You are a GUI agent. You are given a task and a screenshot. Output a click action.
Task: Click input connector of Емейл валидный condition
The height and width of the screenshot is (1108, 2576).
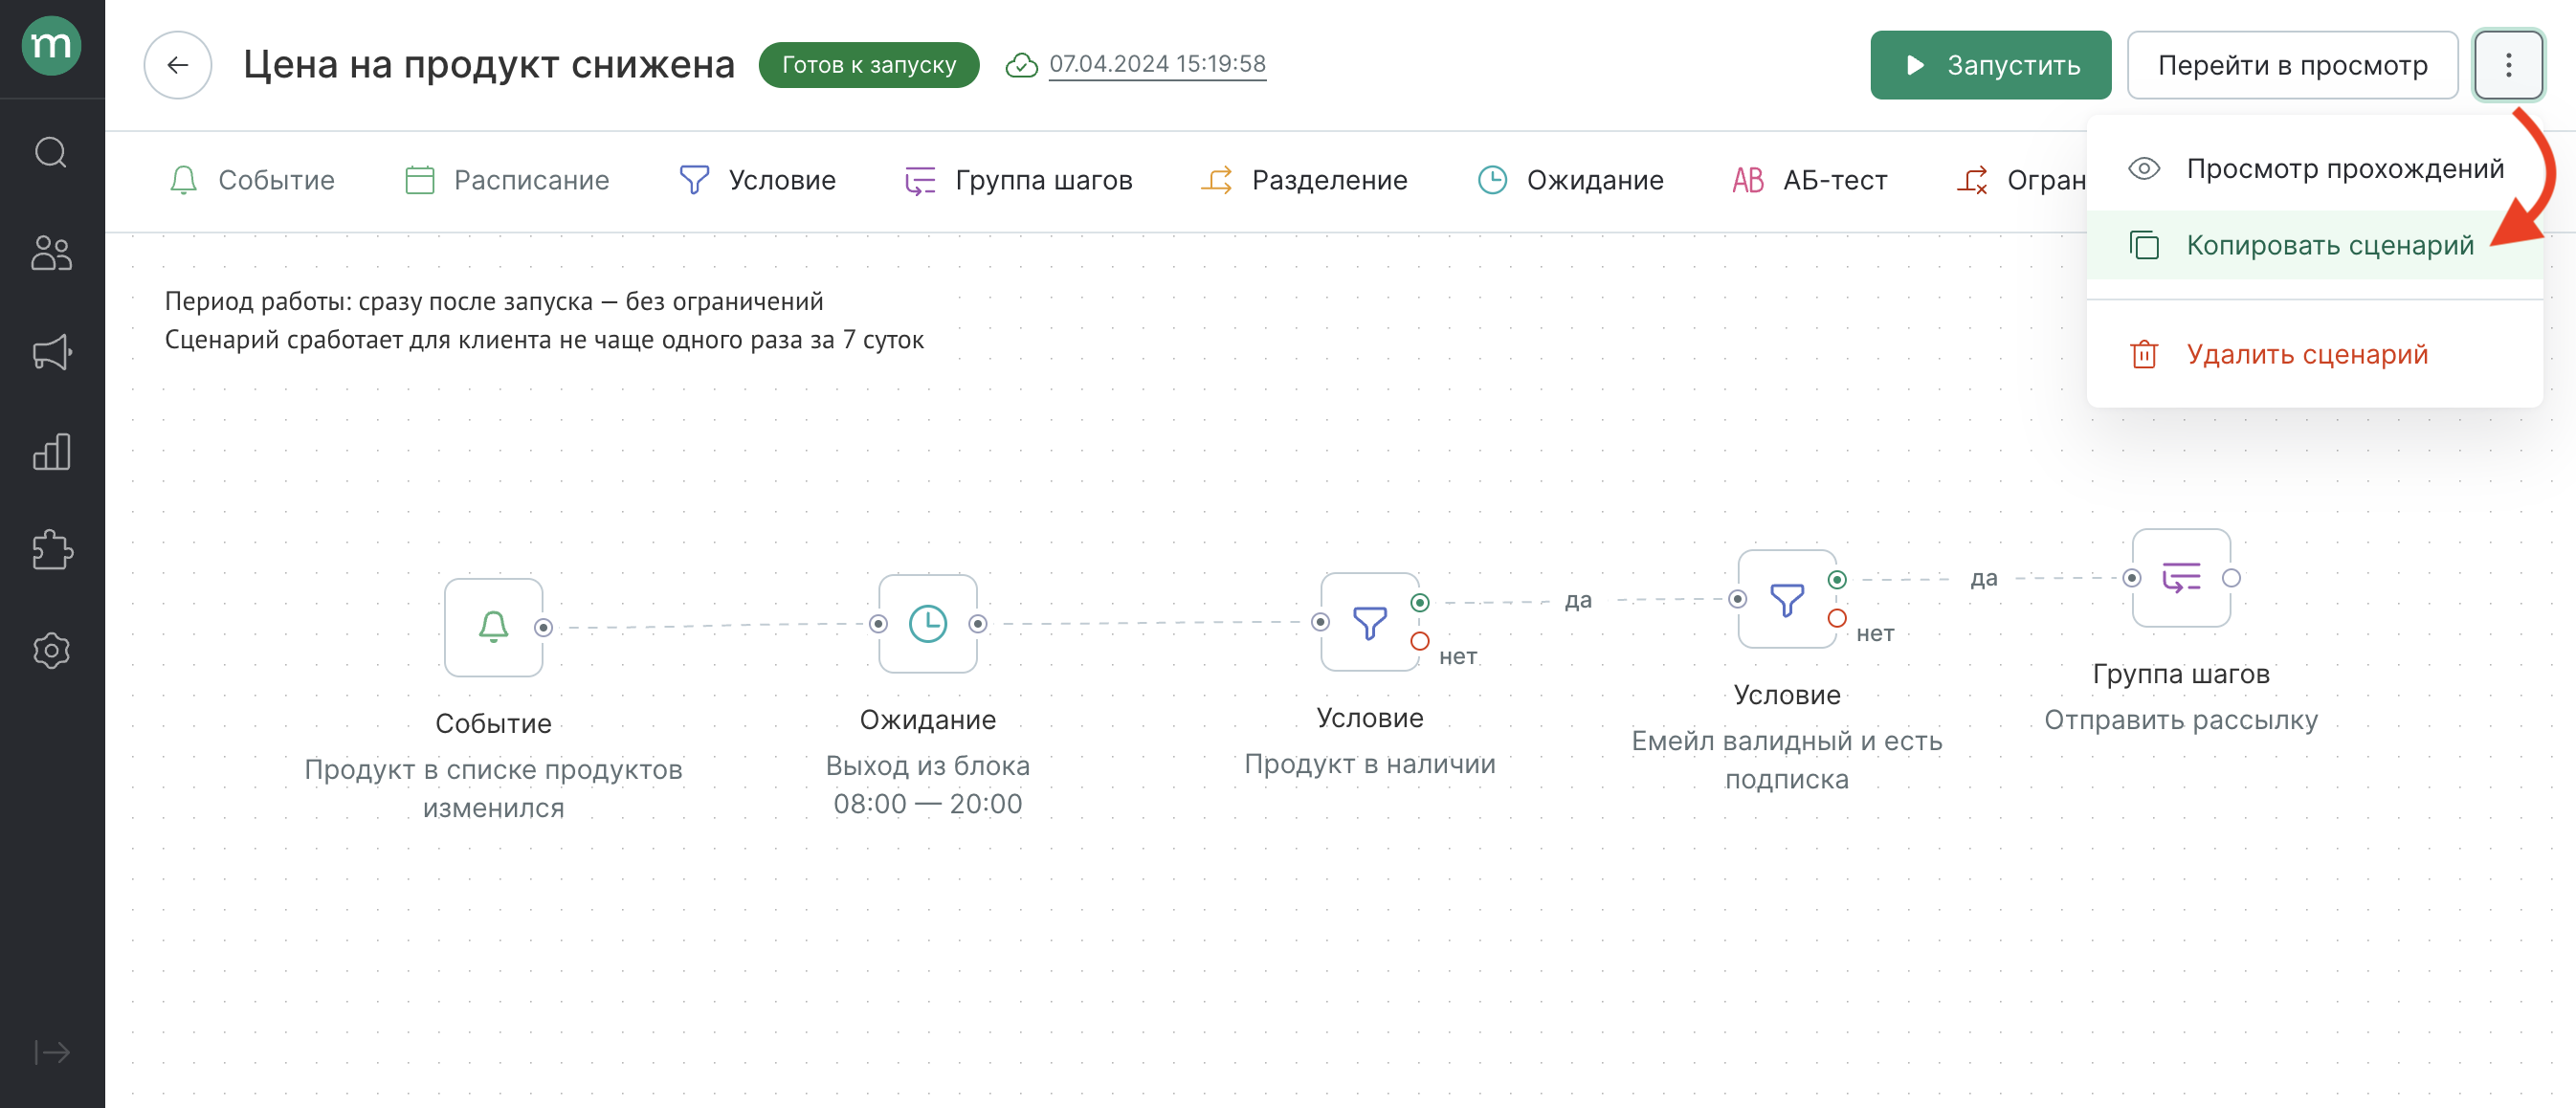[1737, 599]
